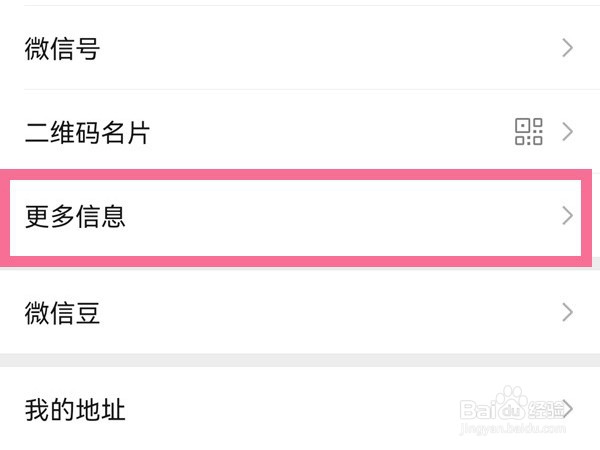The height and width of the screenshot is (450, 600).
Task: Open the 微信豆 item
Action: coord(62,314)
